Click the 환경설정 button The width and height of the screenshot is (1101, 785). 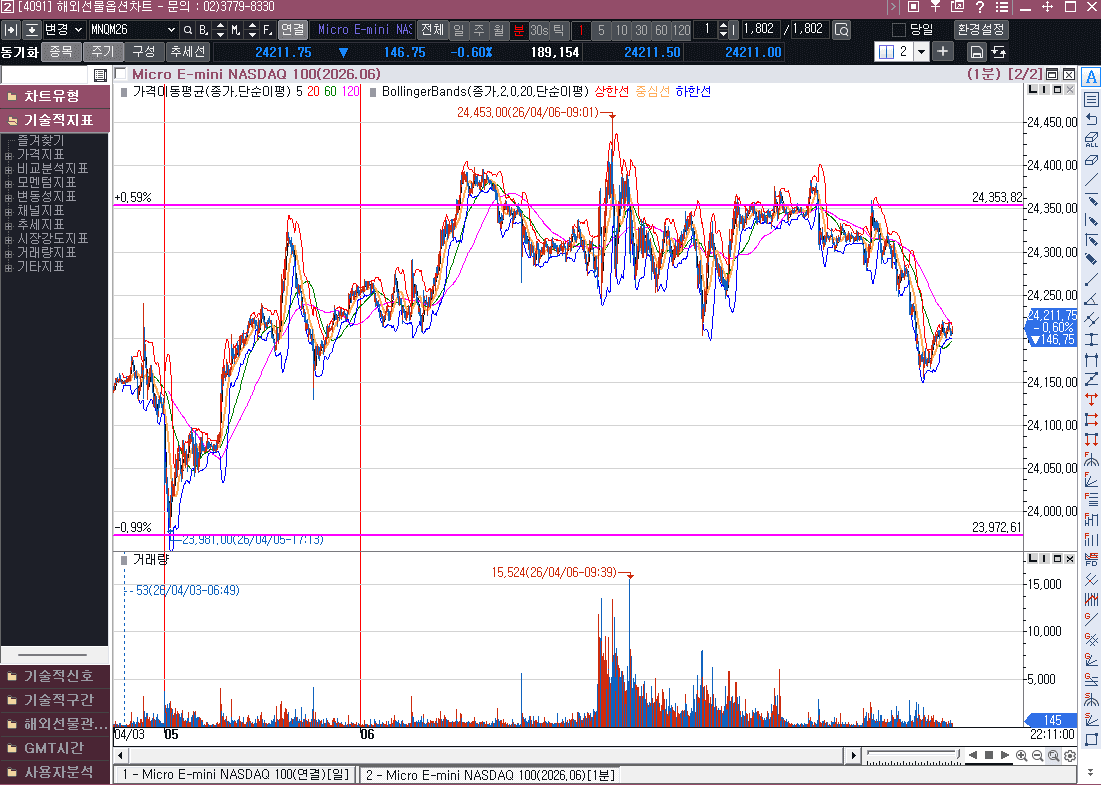pos(981,30)
